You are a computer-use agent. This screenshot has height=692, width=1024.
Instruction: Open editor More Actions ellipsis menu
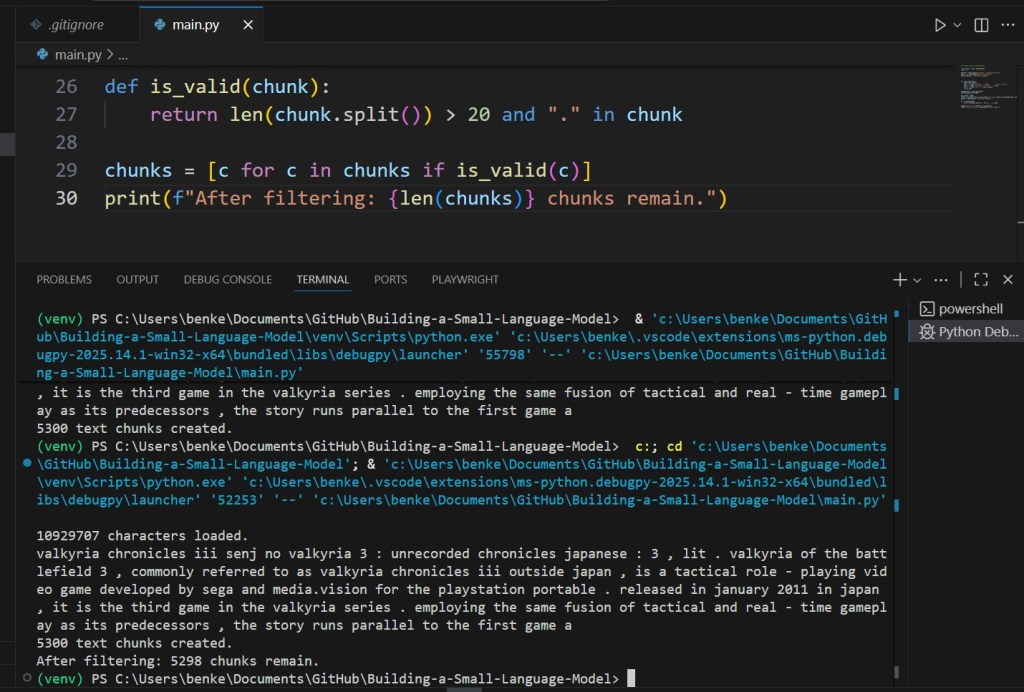pyautogui.click(x=1007, y=25)
